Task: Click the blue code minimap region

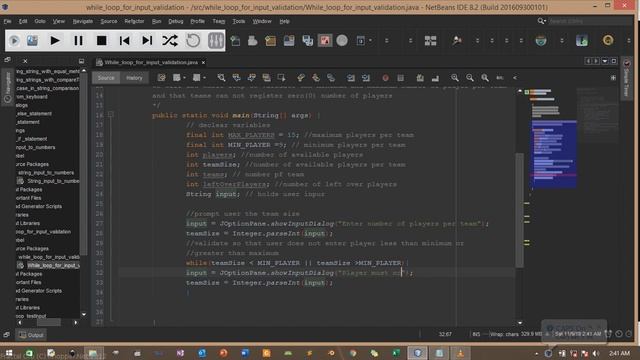Action: click(x=553, y=154)
